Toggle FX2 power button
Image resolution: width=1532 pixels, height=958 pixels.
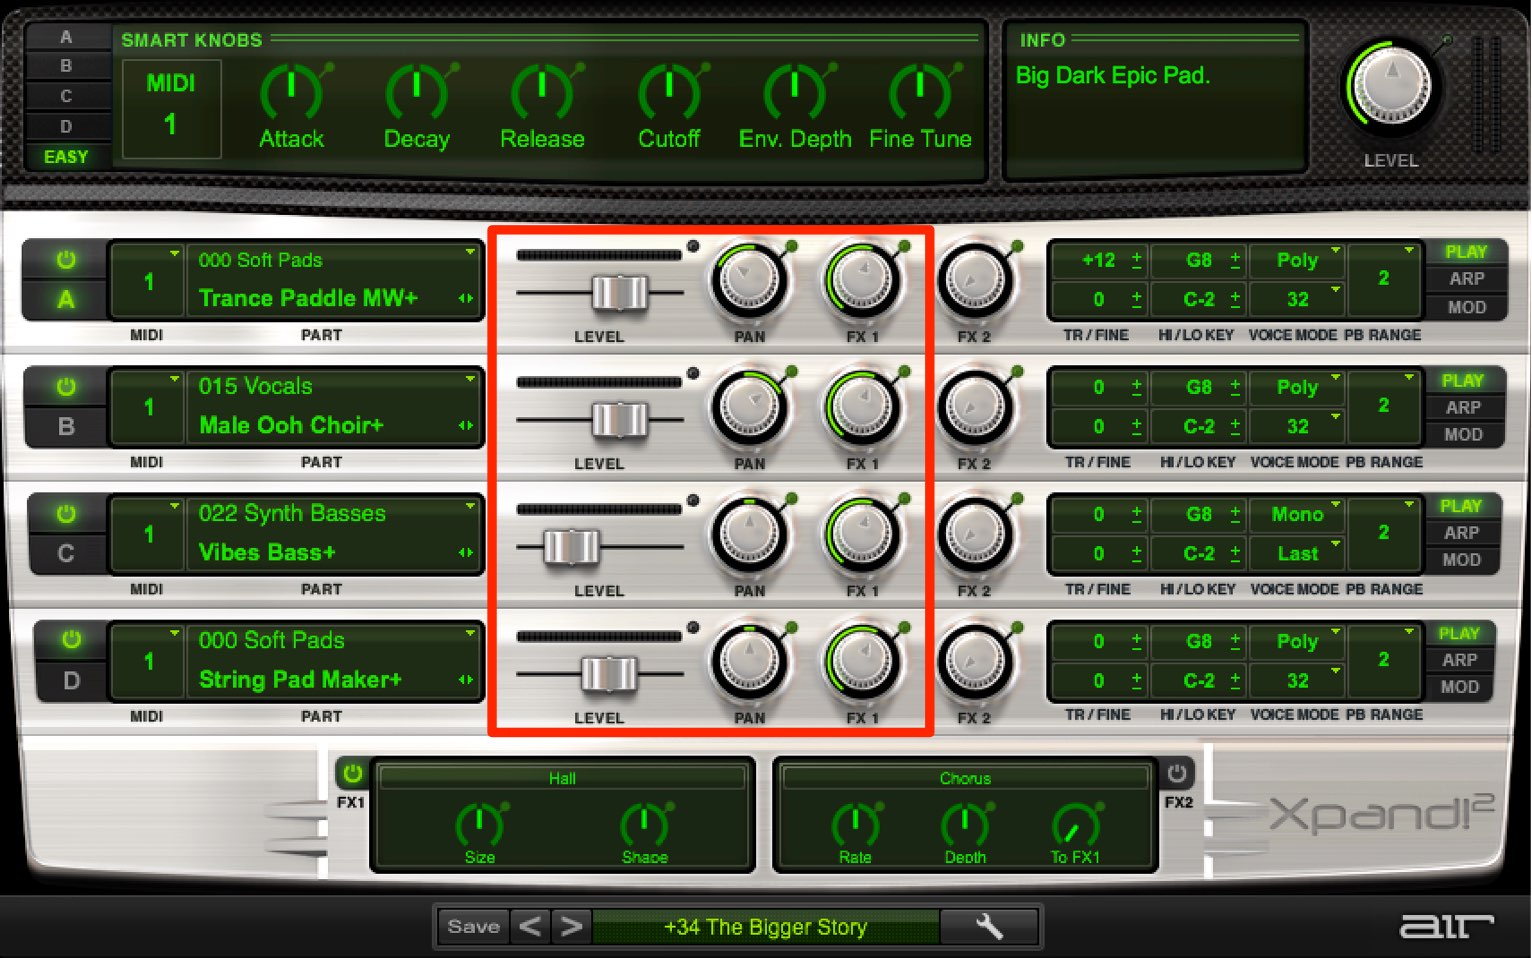[x=1177, y=773]
